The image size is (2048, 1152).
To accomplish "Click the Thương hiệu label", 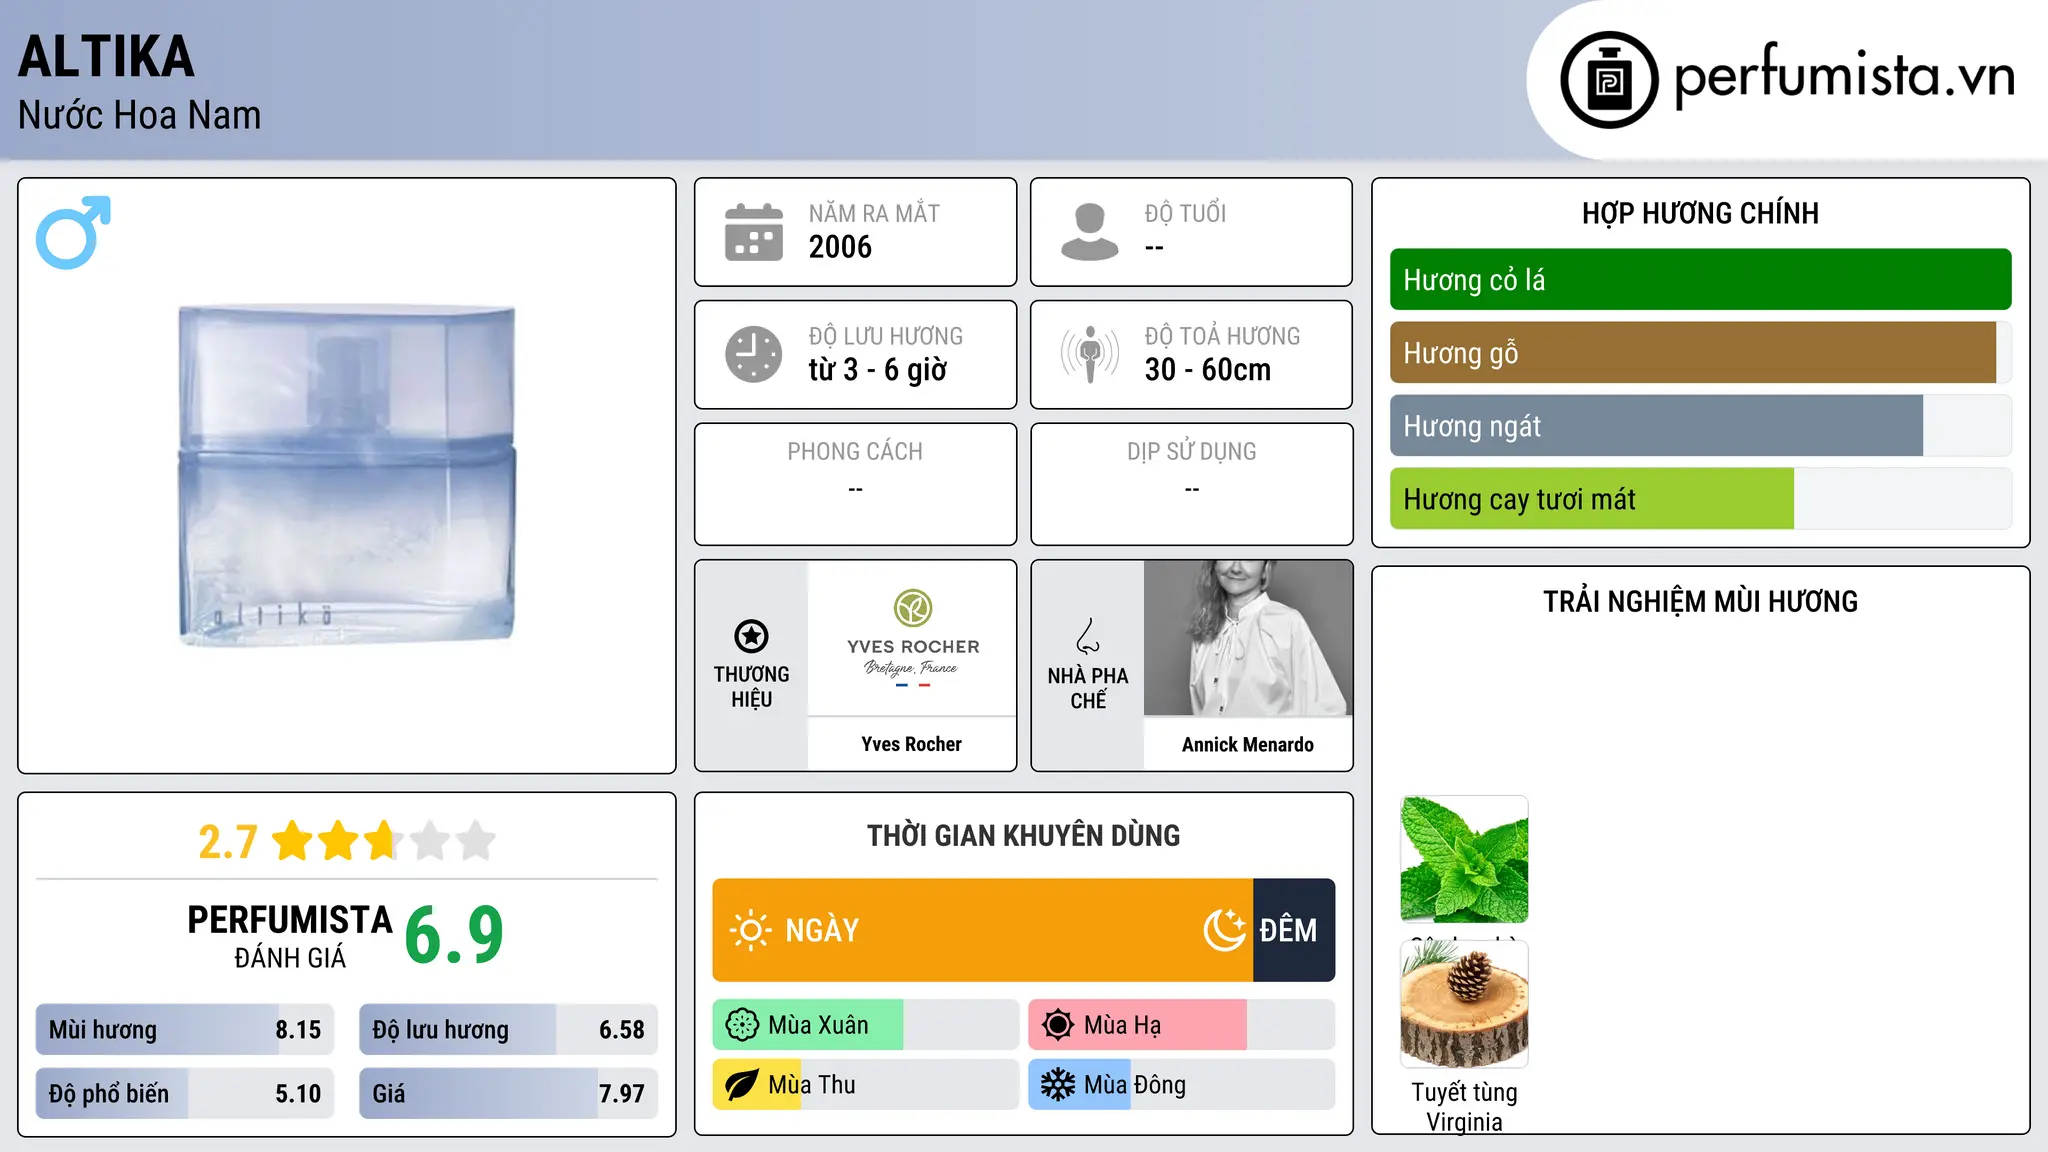I will (x=751, y=687).
